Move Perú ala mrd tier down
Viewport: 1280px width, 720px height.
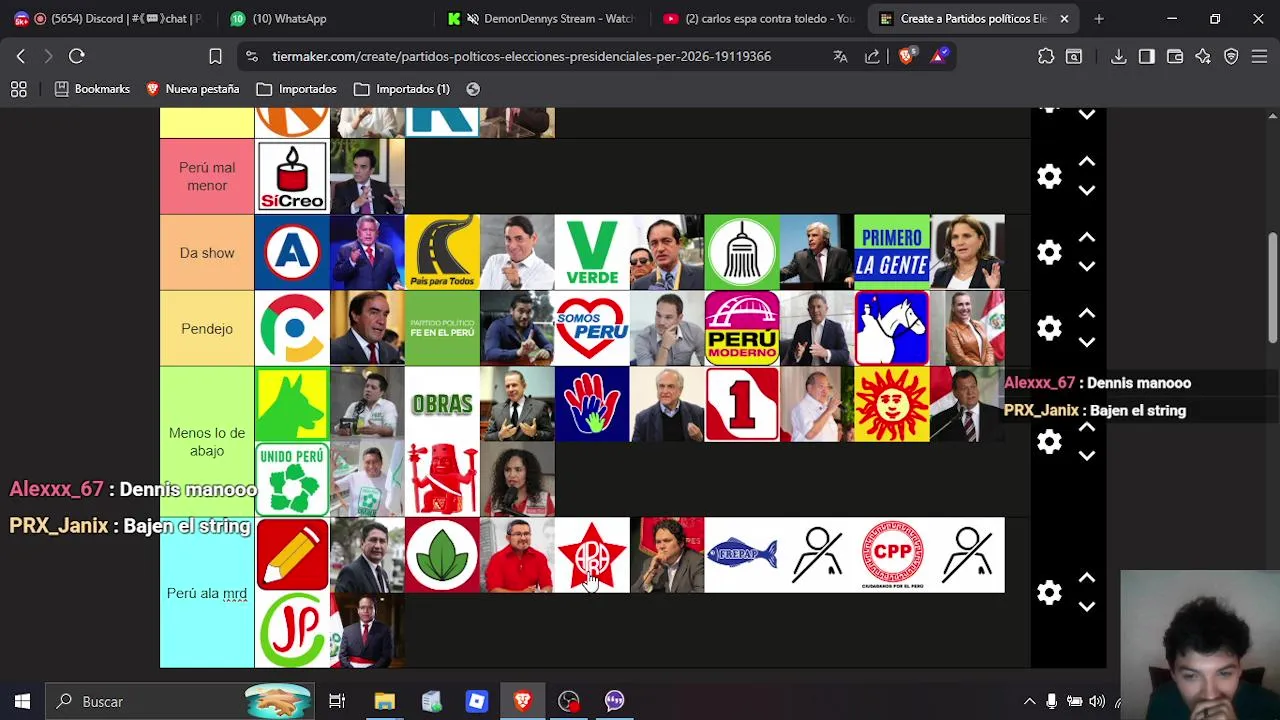(1087, 607)
